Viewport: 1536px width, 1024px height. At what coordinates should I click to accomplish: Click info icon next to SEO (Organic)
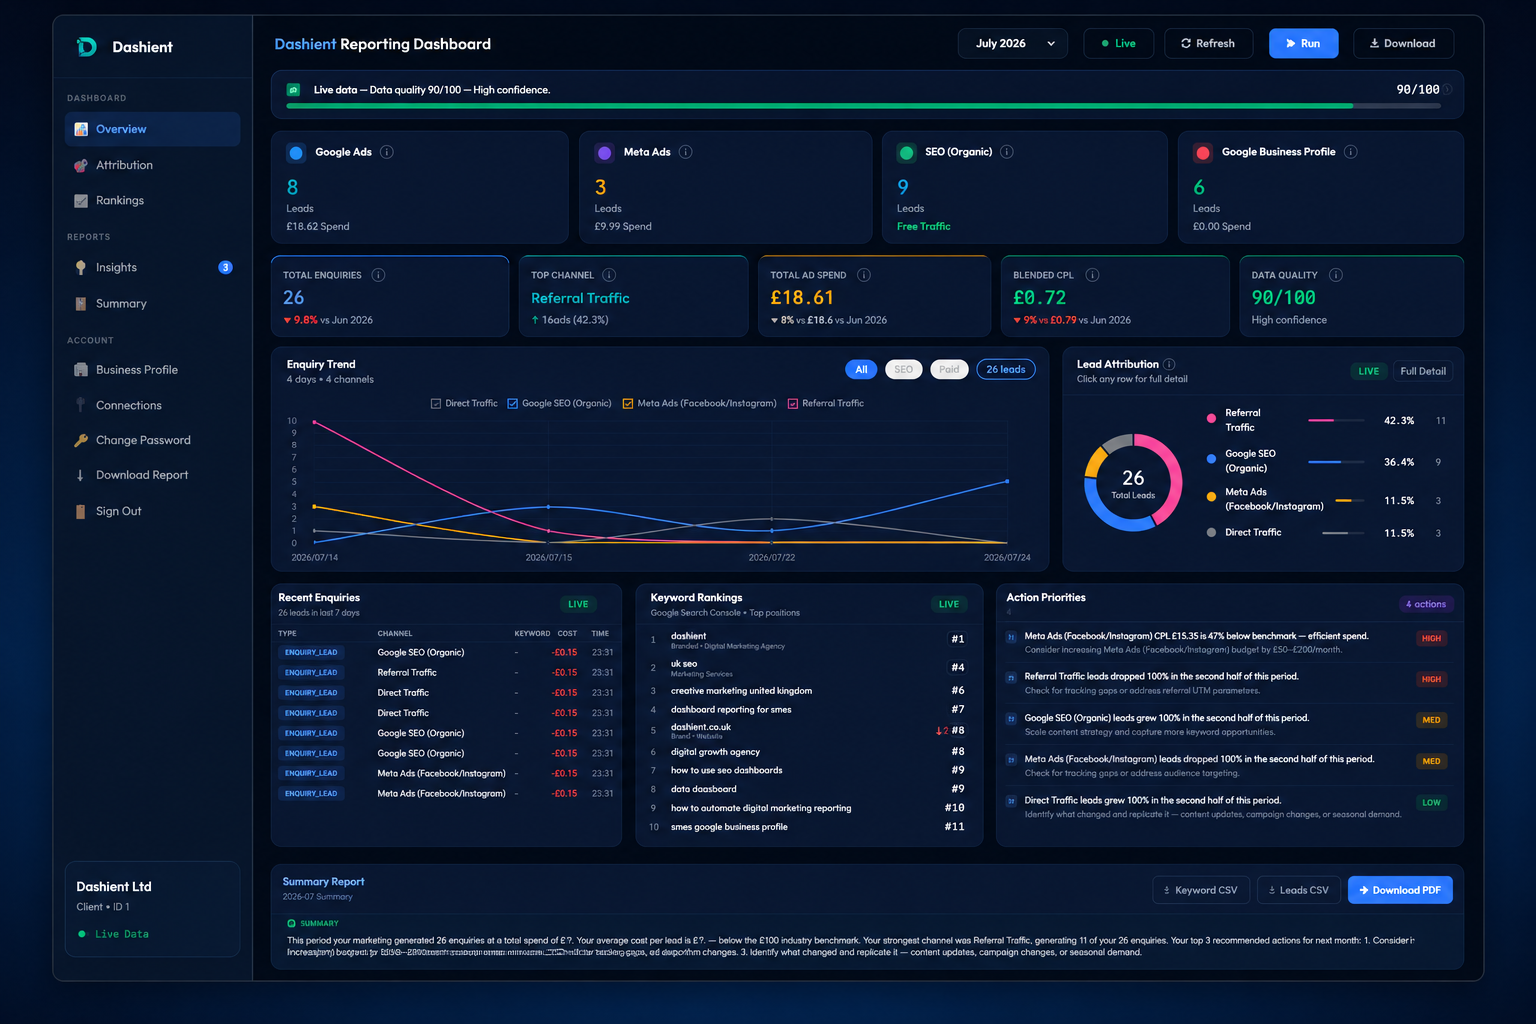[x=1007, y=152]
